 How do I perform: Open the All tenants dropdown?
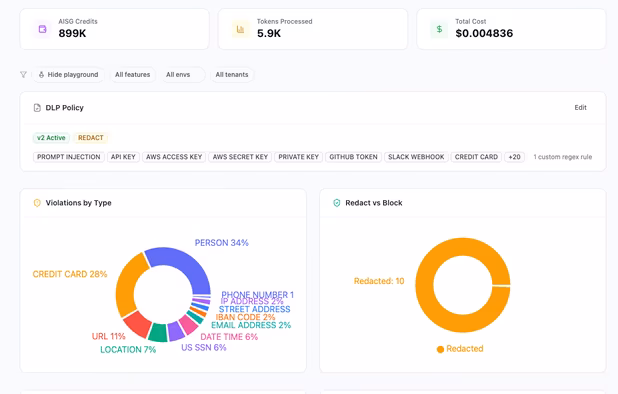pos(232,74)
